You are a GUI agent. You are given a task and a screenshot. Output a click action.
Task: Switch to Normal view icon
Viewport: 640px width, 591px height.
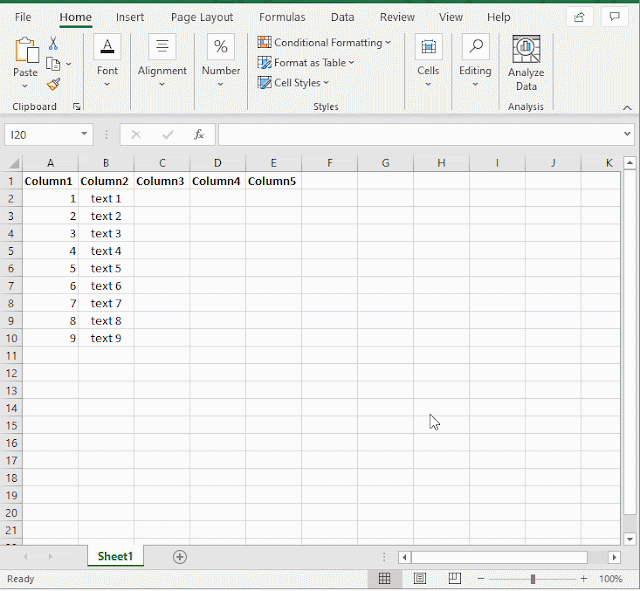tap(384, 578)
